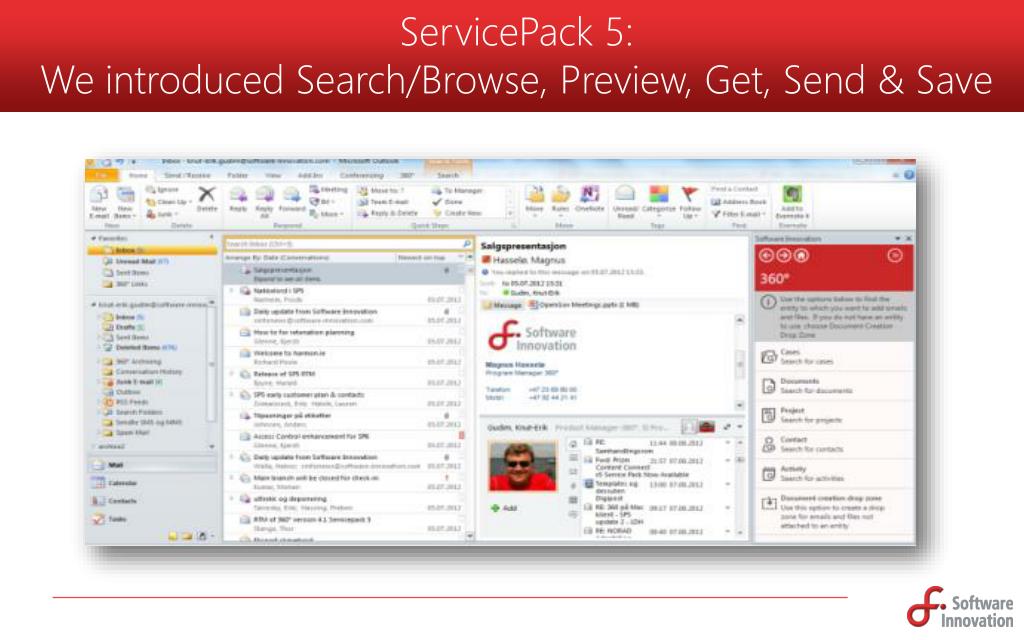Open the Follow Up flag dropdown
This screenshot has height=640, width=1024.
coord(690,202)
